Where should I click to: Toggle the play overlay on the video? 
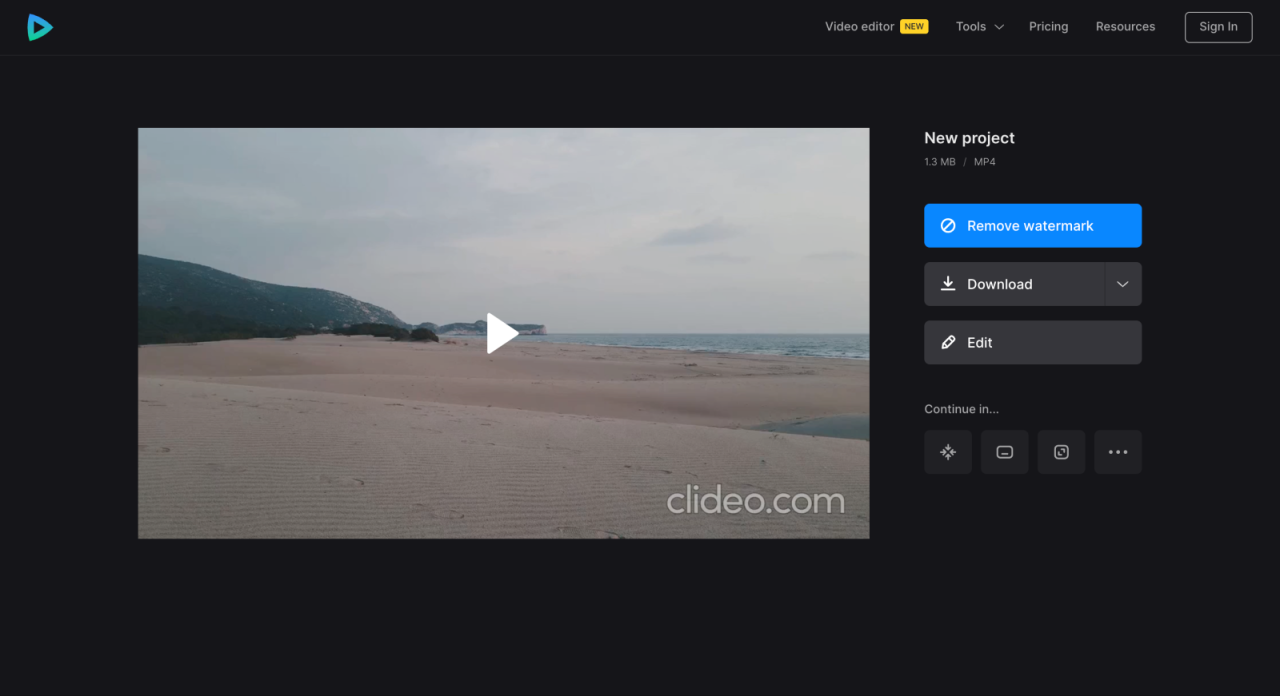pyautogui.click(x=503, y=333)
